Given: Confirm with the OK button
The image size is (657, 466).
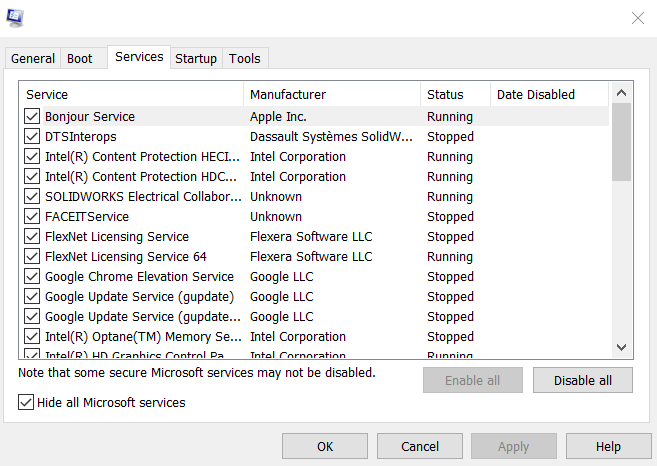Looking at the screenshot, I should (x=325, y=446).
